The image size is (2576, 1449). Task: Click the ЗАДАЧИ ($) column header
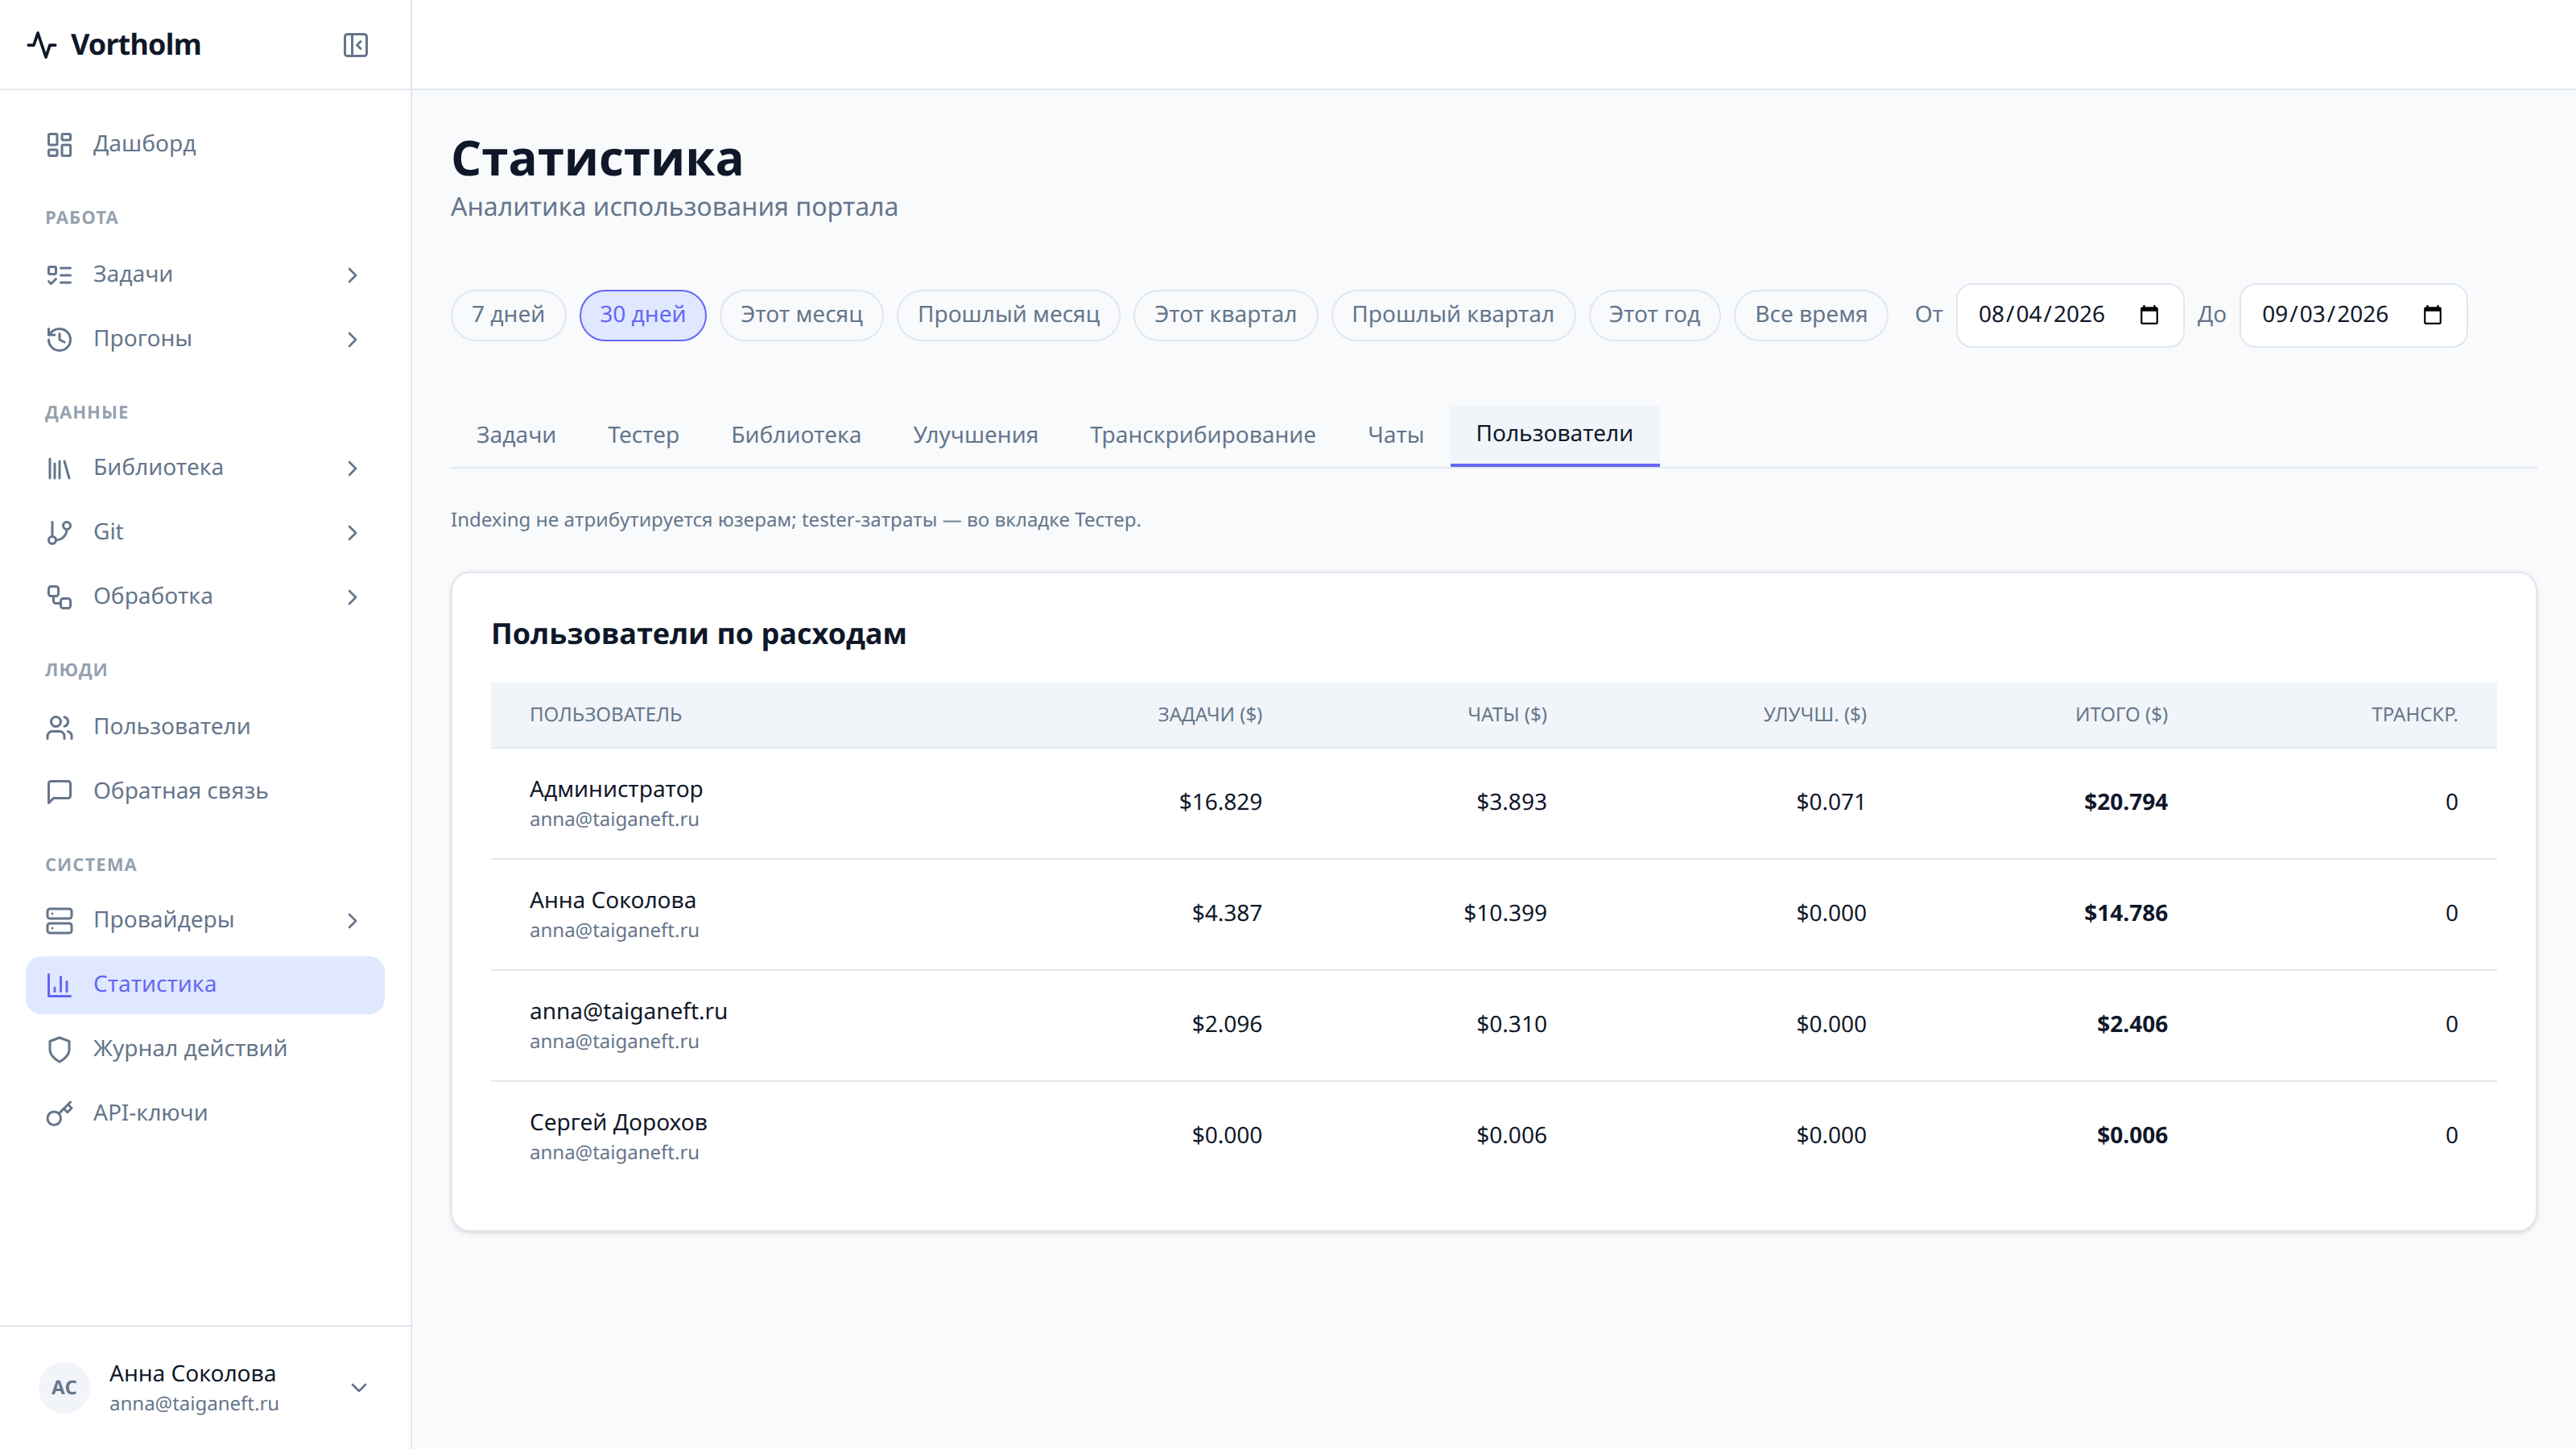1210,715
